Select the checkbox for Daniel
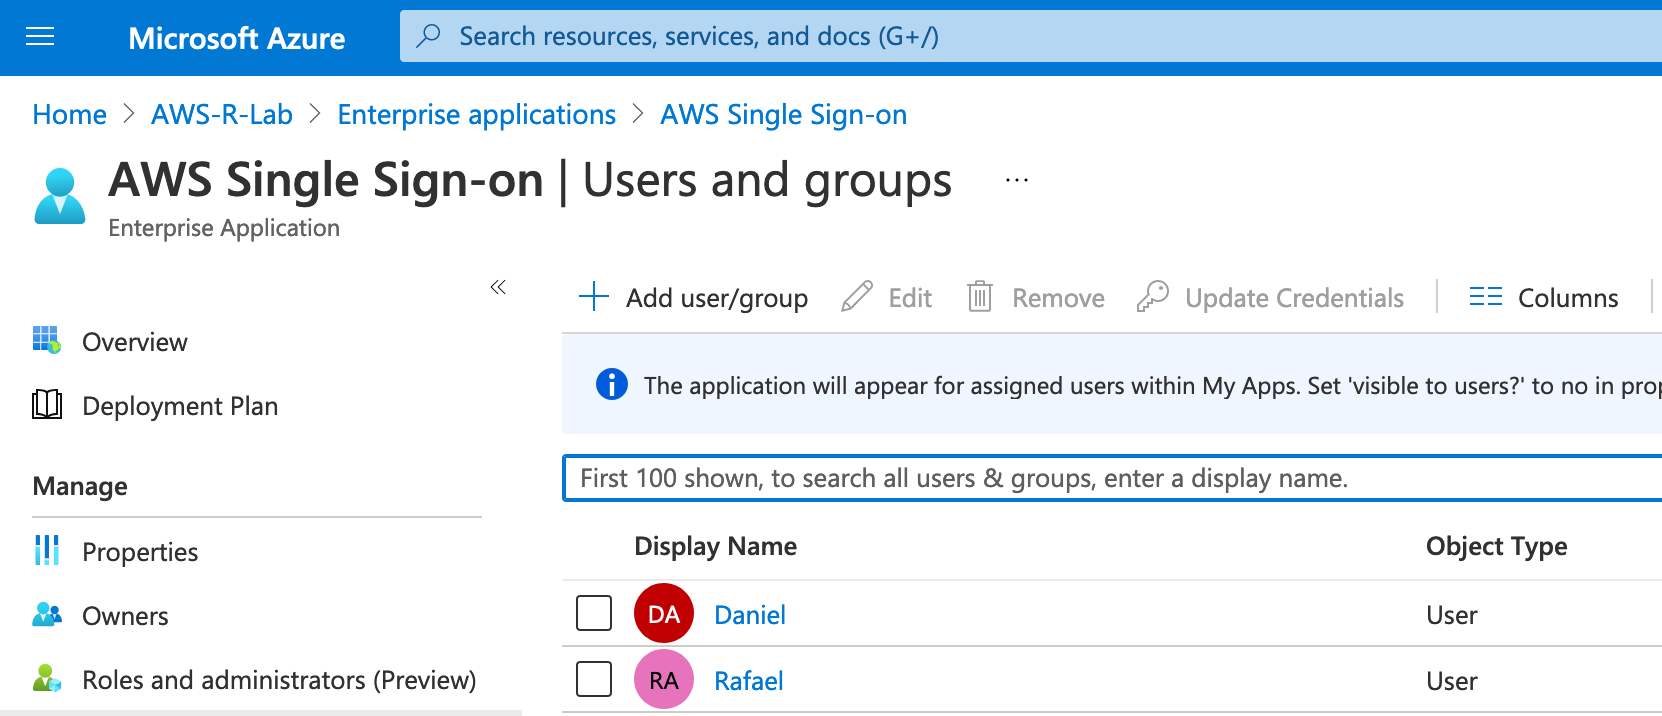The width and height of the screenshot is (1662, 716). 594,613
